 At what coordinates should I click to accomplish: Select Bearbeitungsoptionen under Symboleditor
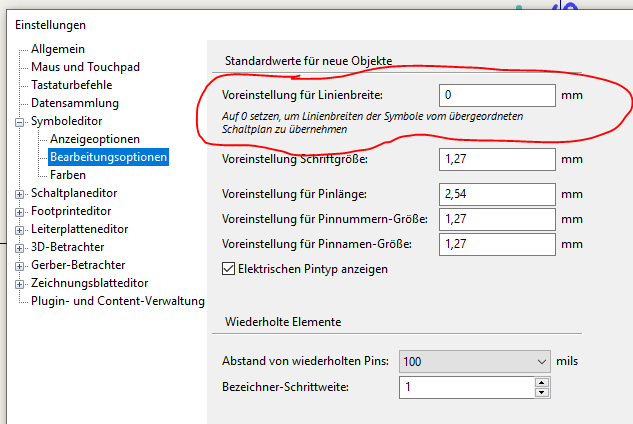pyautogui.click(x=108, y=157)
